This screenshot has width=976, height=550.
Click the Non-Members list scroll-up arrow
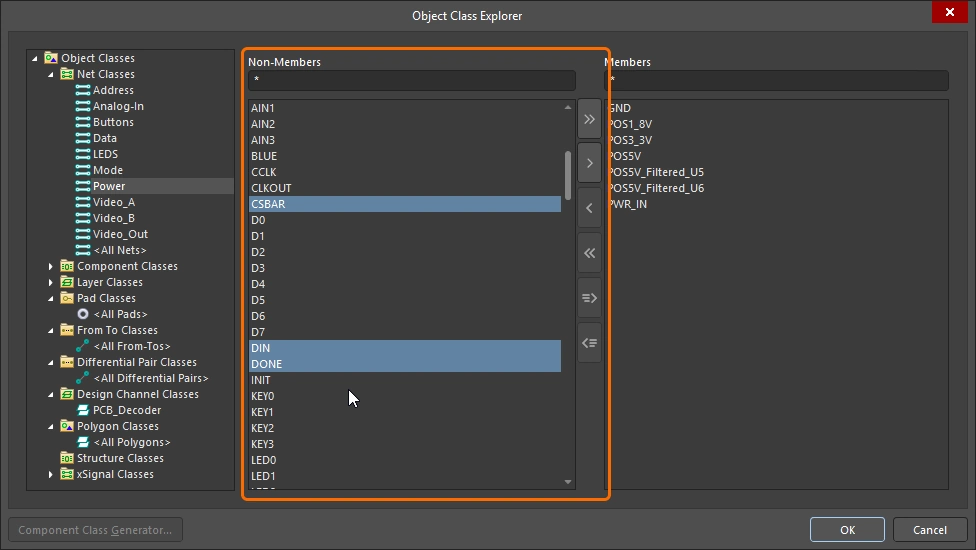[568, 108]
